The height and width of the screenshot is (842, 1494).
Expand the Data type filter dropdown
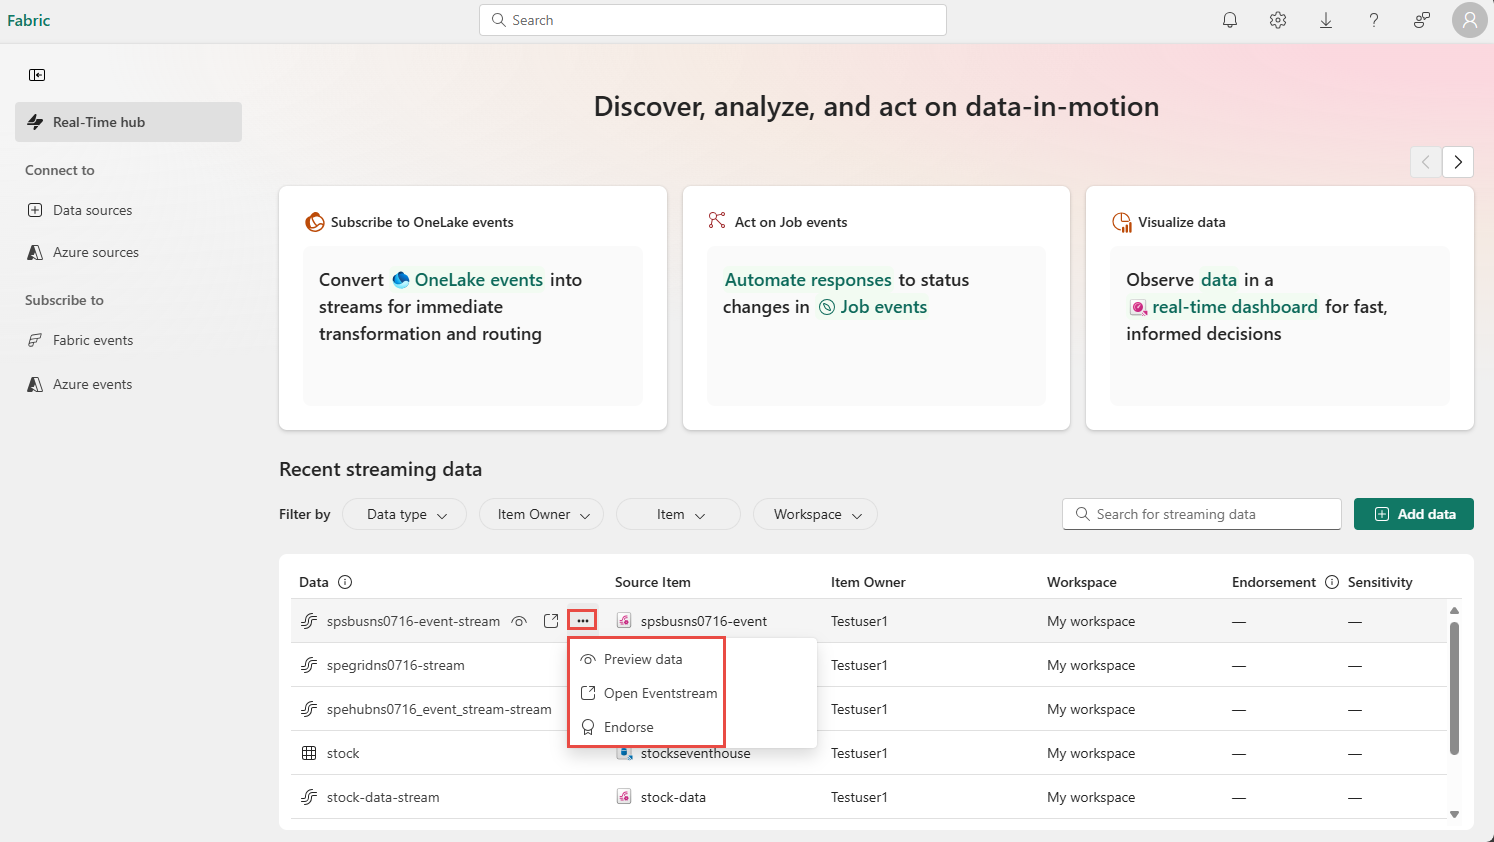point(404,514)
